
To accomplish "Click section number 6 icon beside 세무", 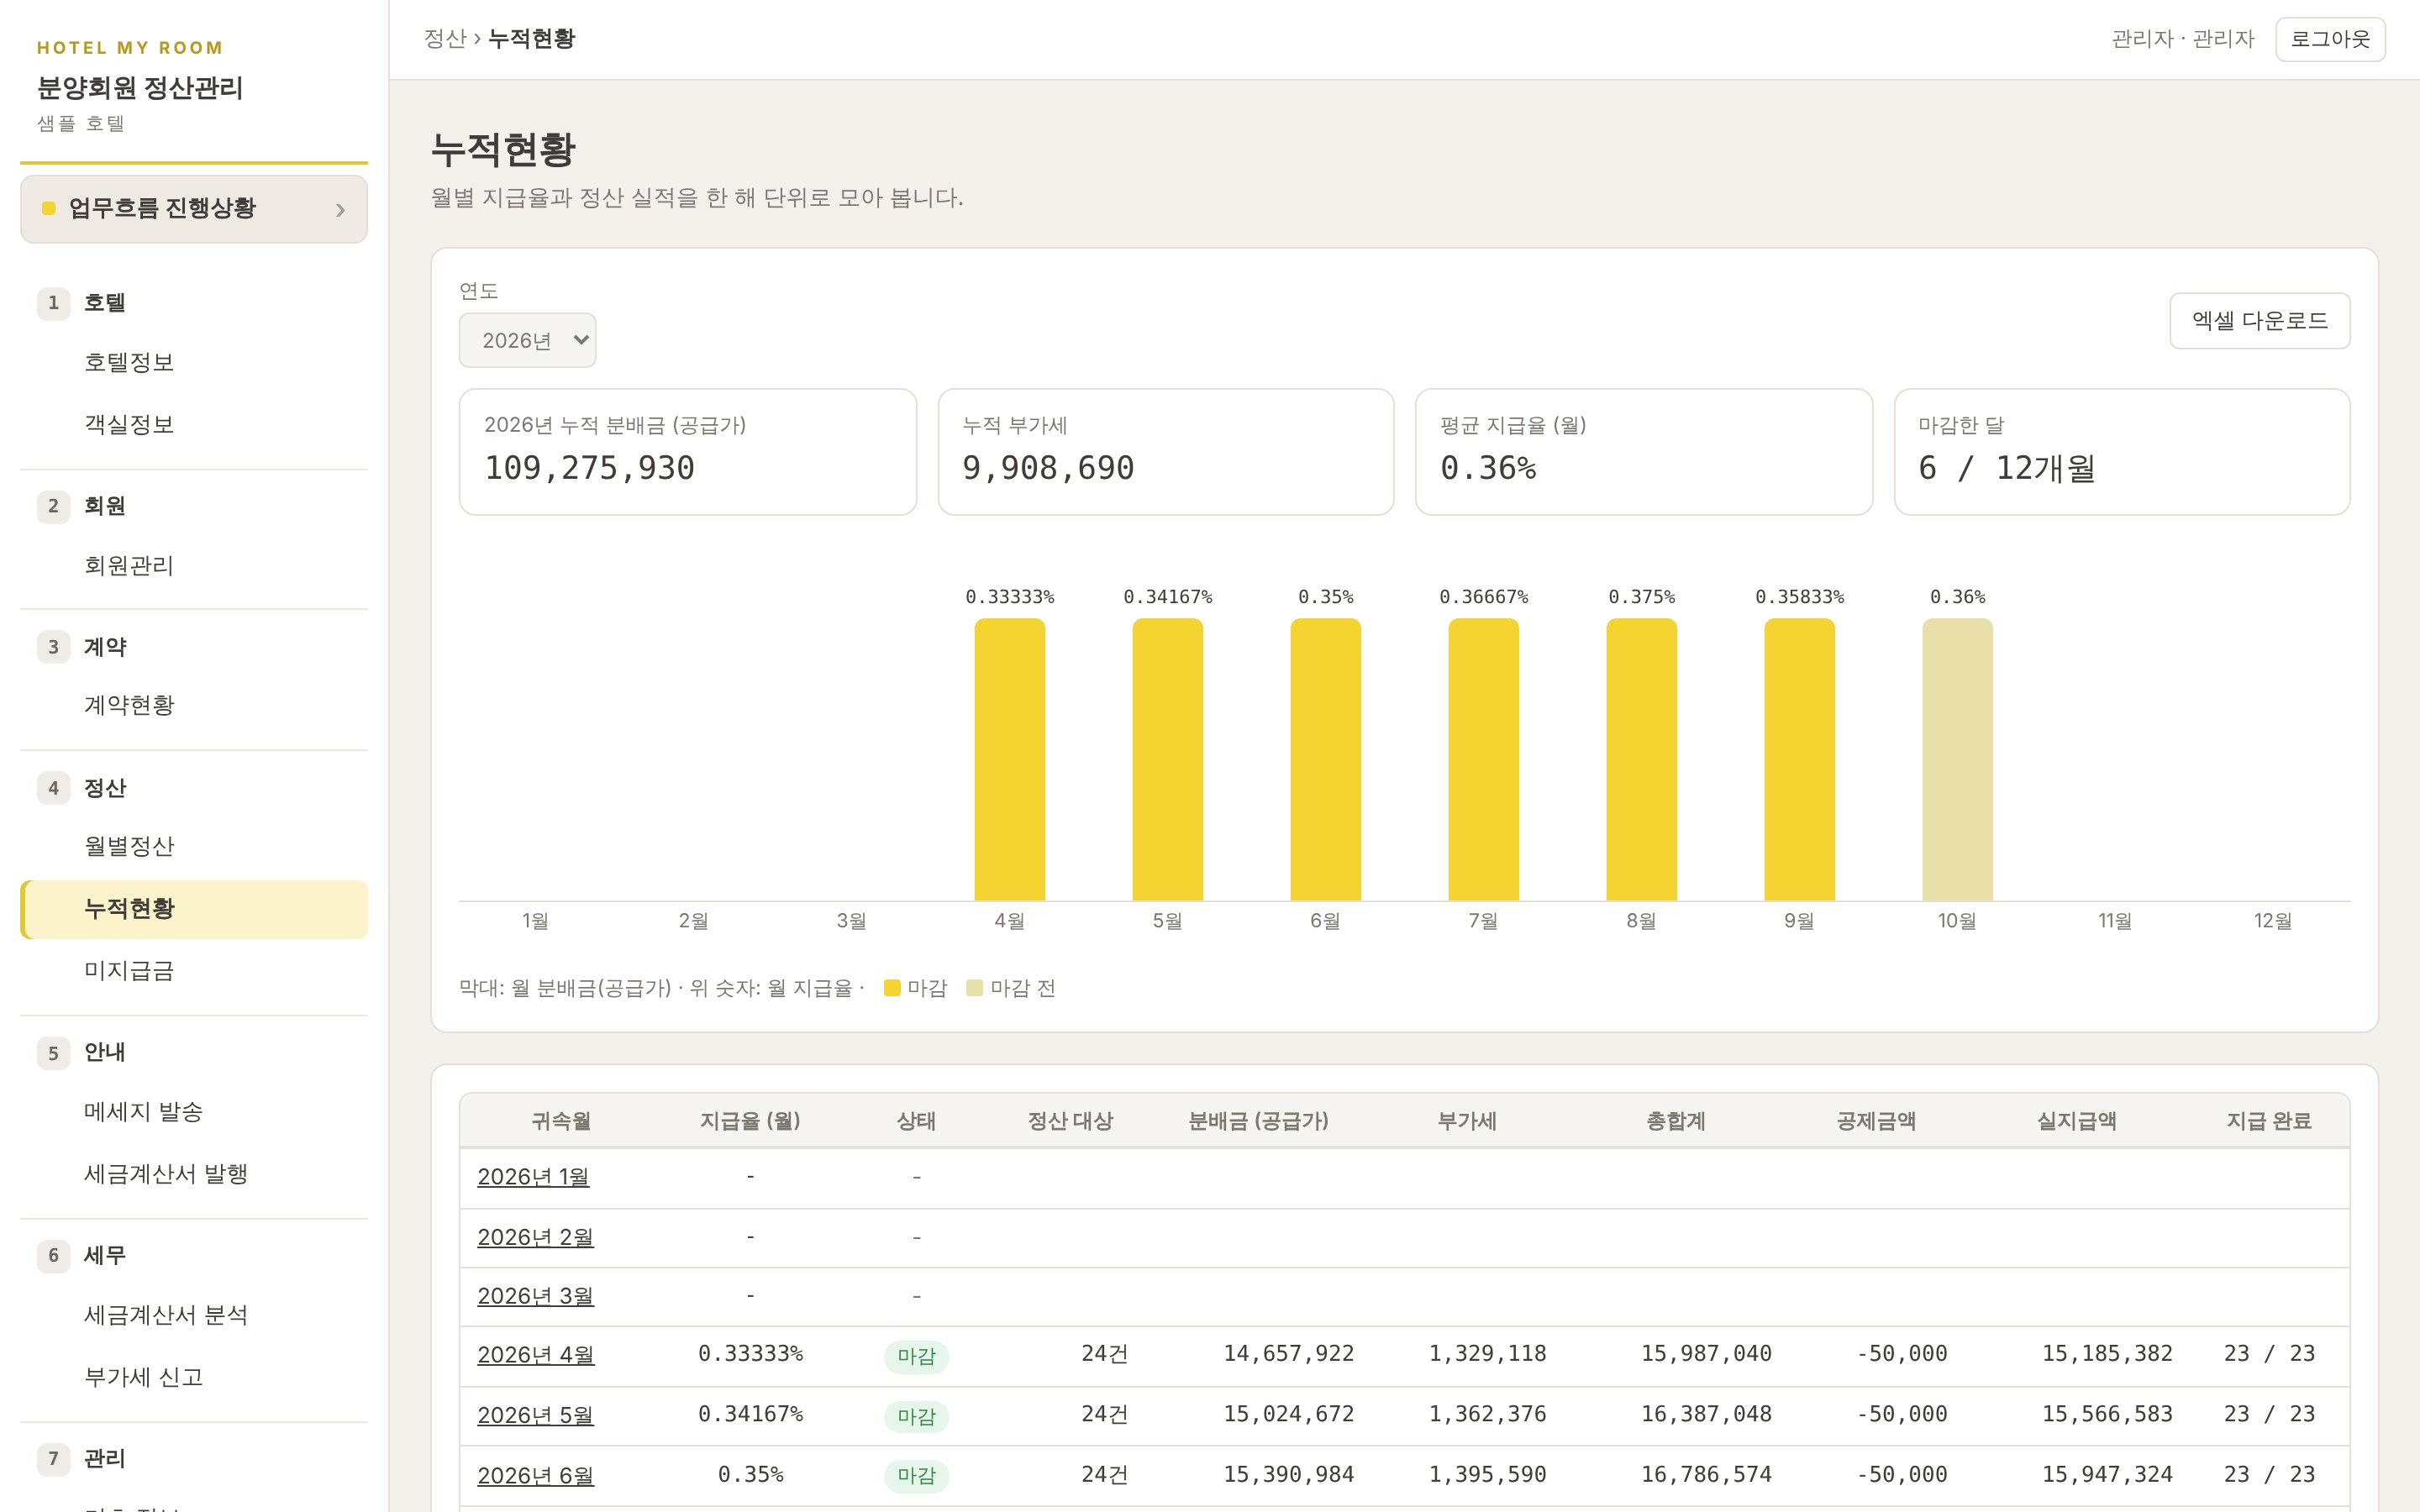I will click(x=53, y=1255).
